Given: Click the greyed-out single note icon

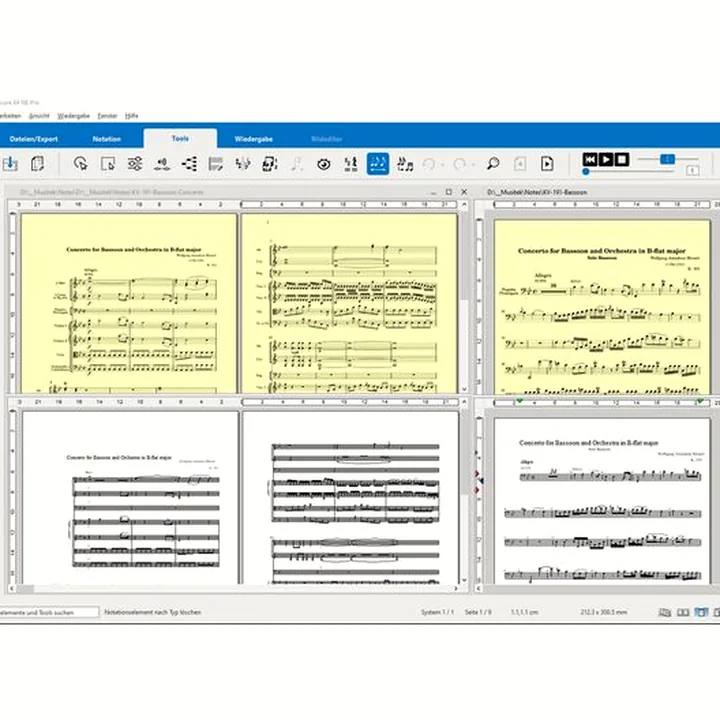Looking at the screenshot, I should point(297,164).
